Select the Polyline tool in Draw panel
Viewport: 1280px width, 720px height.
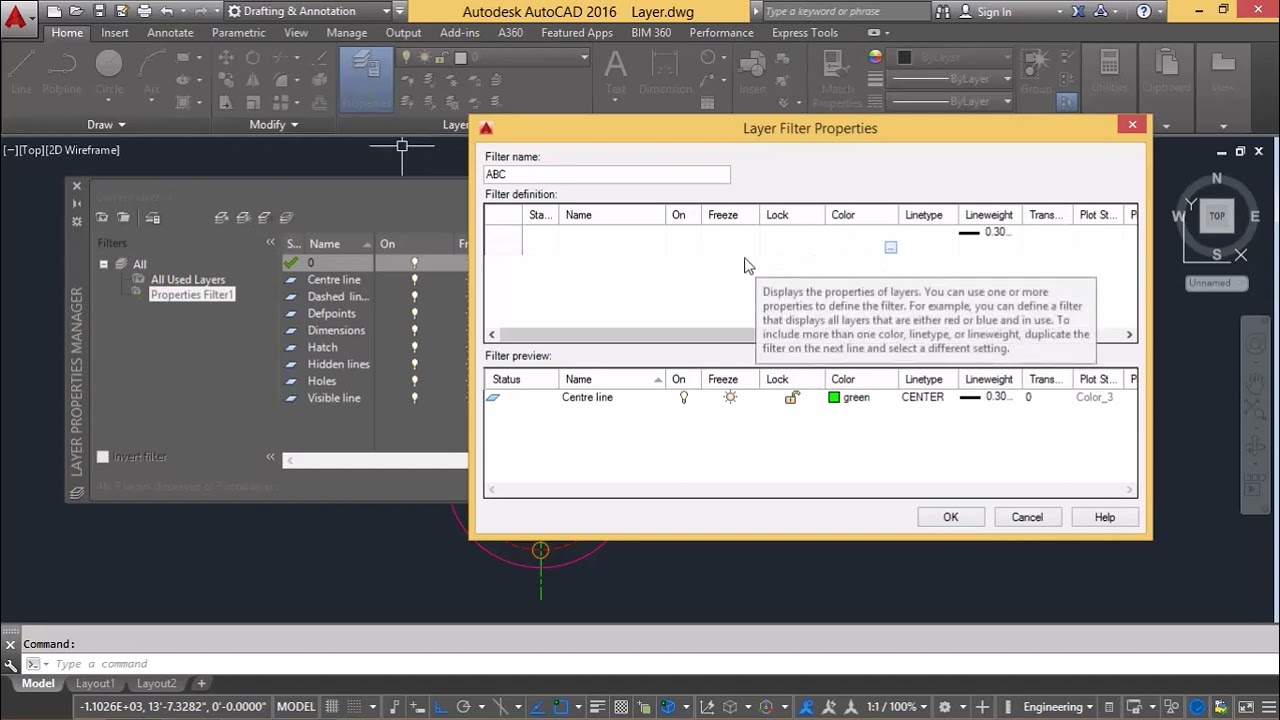pos(62,72)
